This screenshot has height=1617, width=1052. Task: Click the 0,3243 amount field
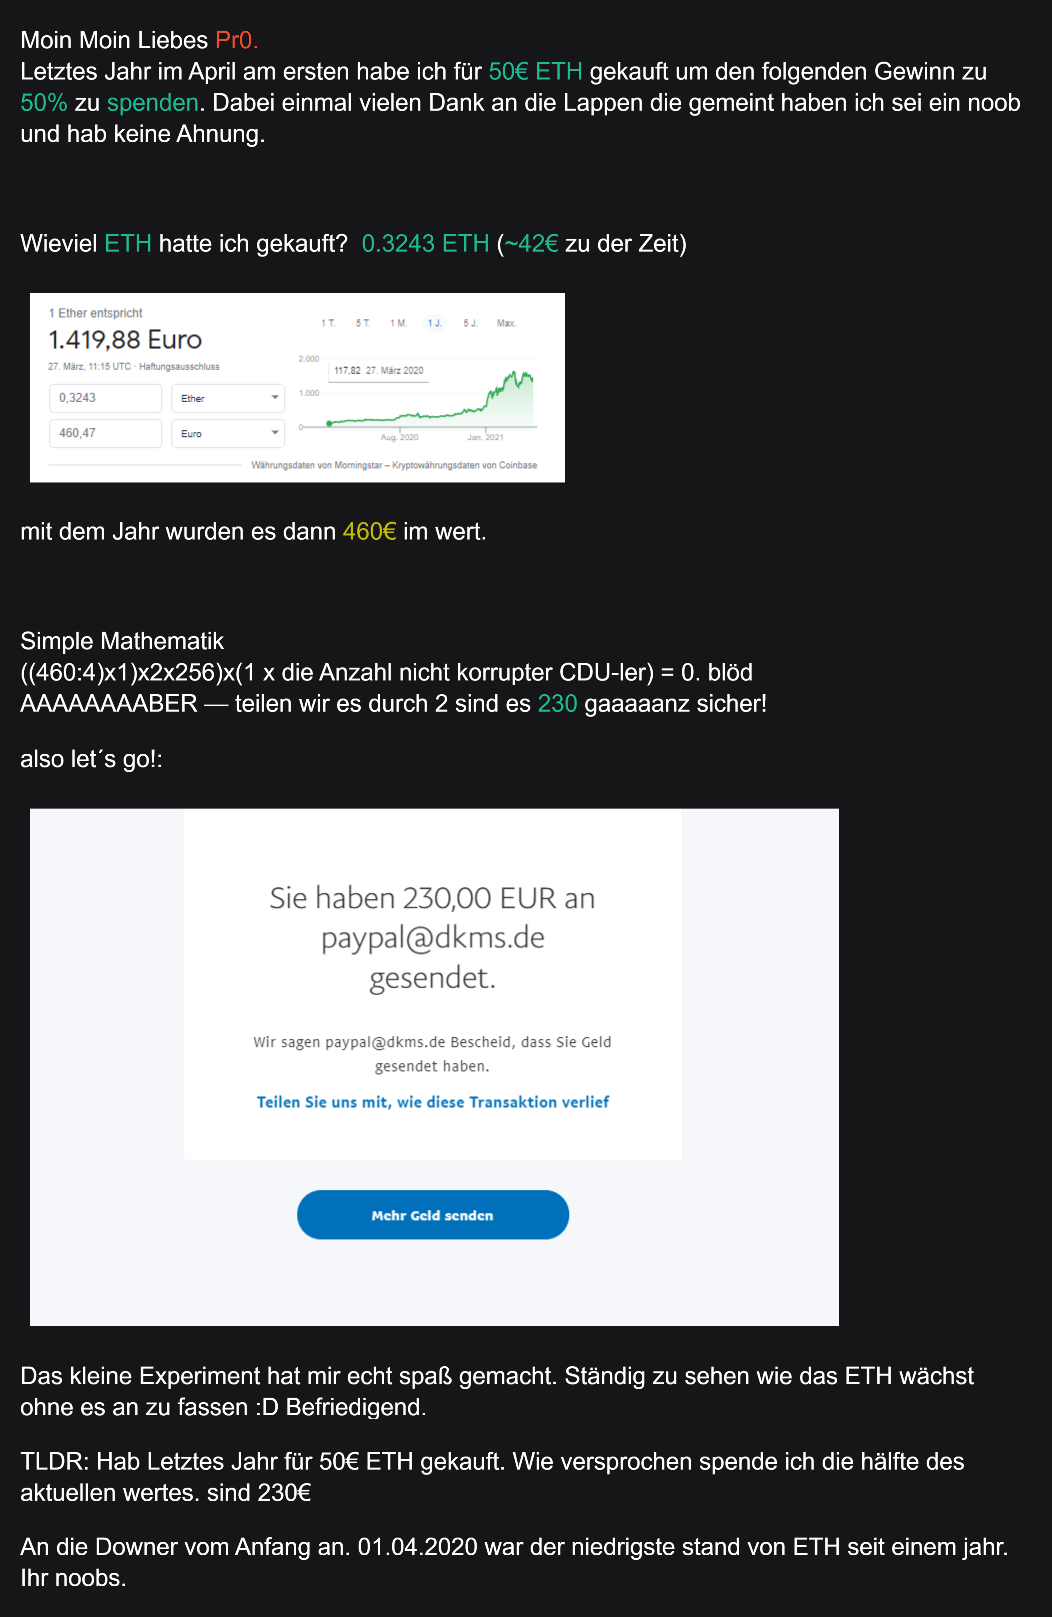click(x=105, y=398)
